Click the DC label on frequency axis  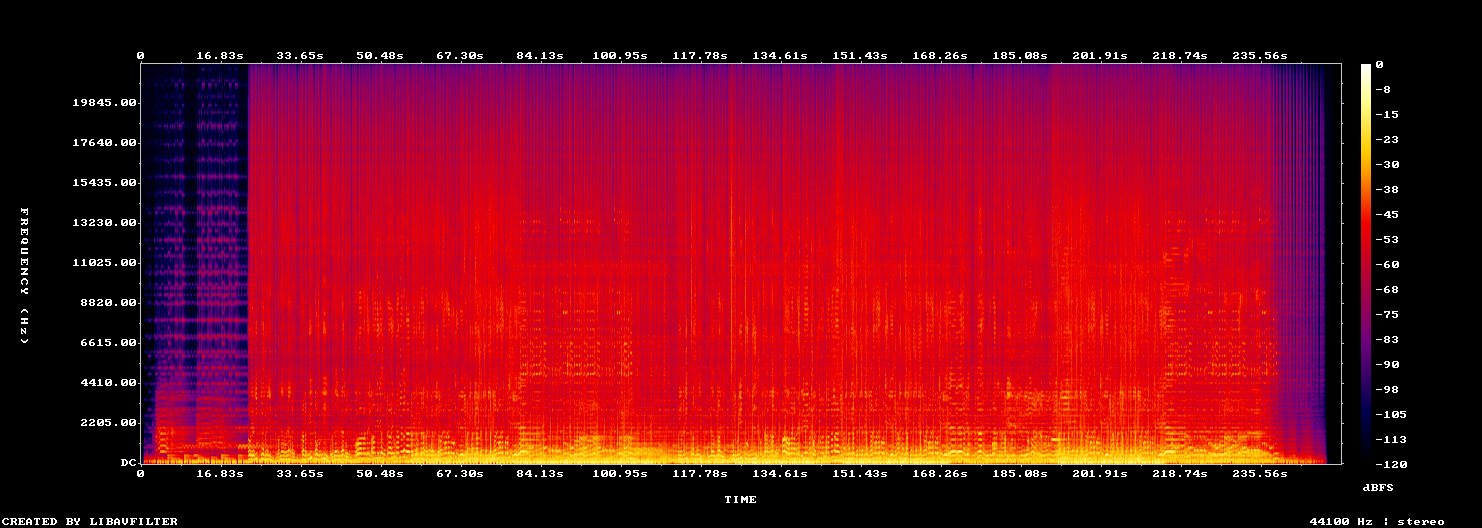129,463
